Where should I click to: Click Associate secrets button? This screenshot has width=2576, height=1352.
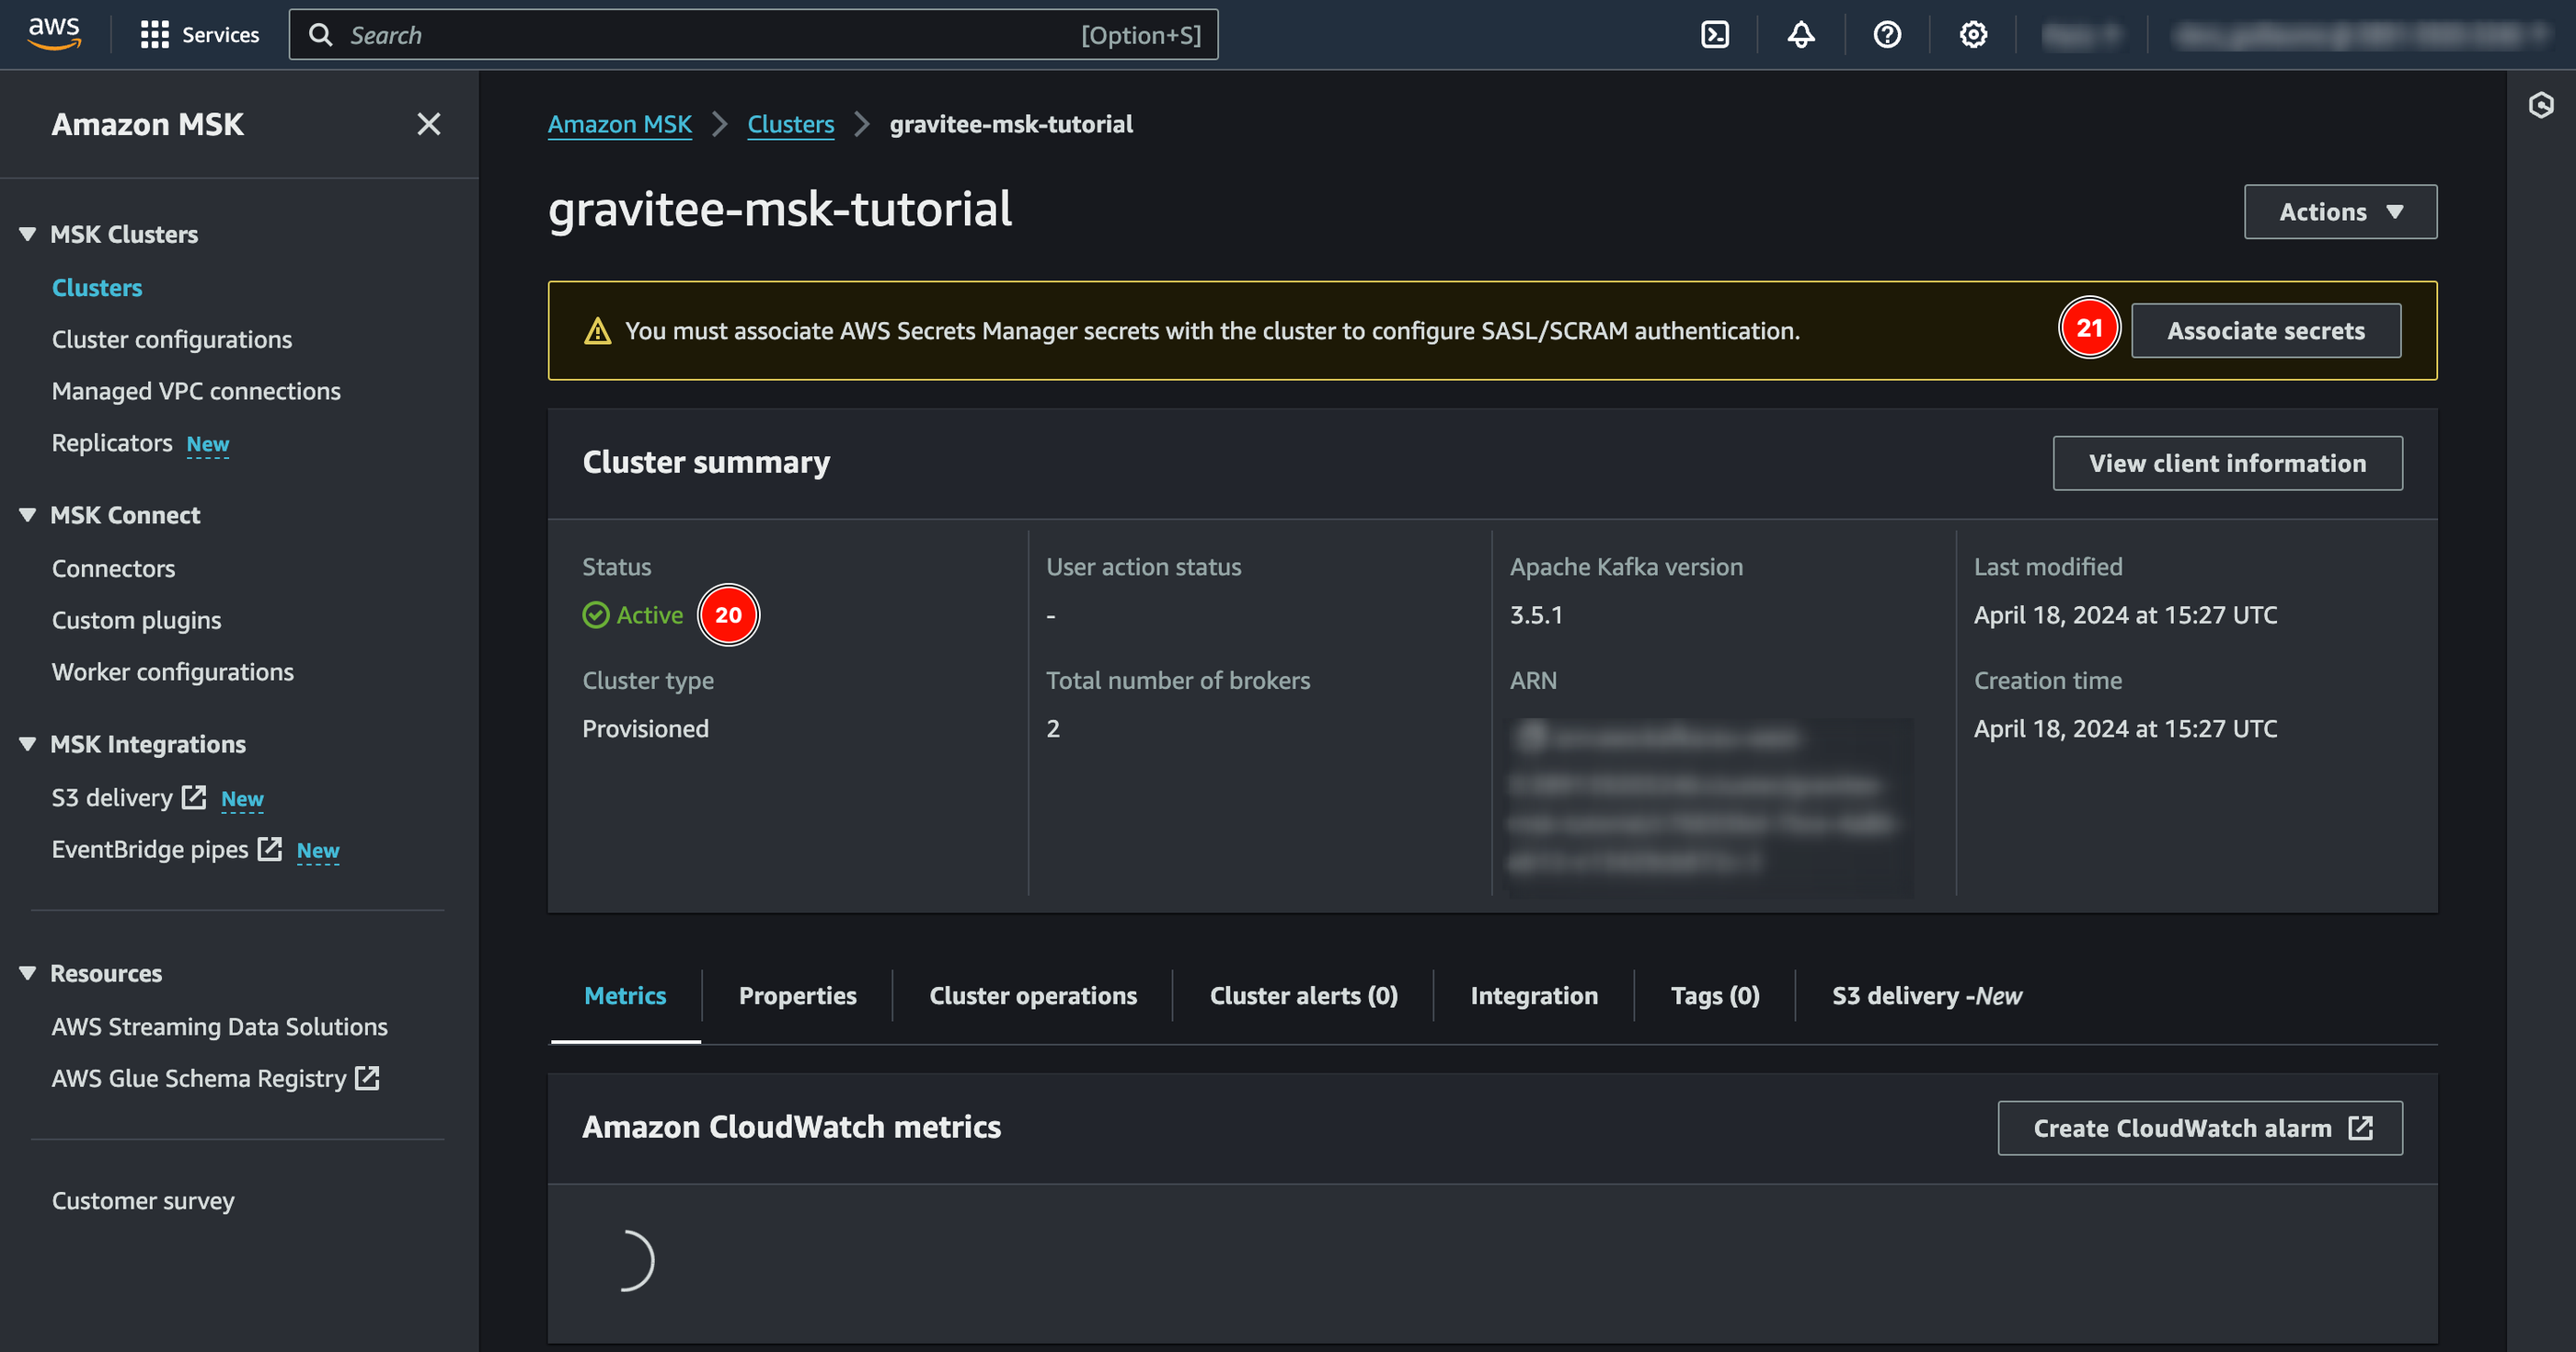pyautogui.click(x=2266, y=330)
